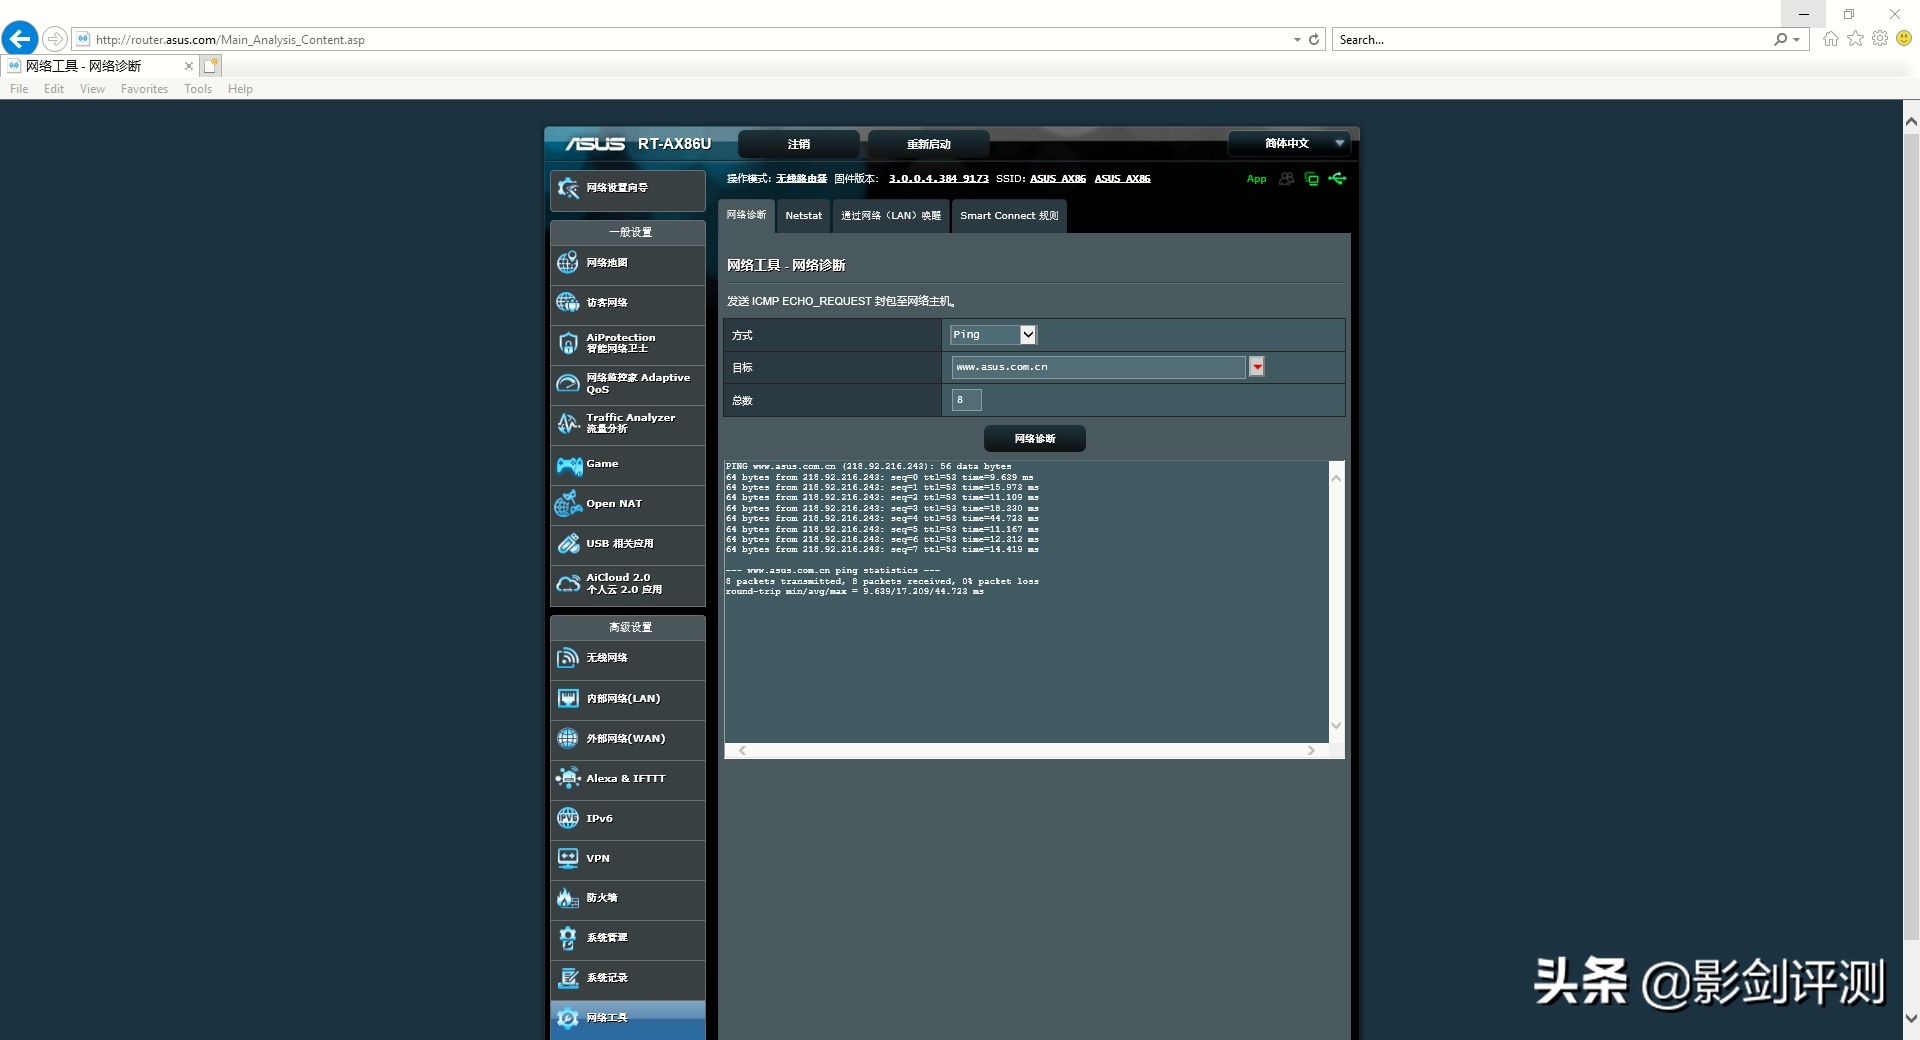Click the browser Search box
Viewport: 1920px width, 1040px height.
click(x=1553, y=40)
